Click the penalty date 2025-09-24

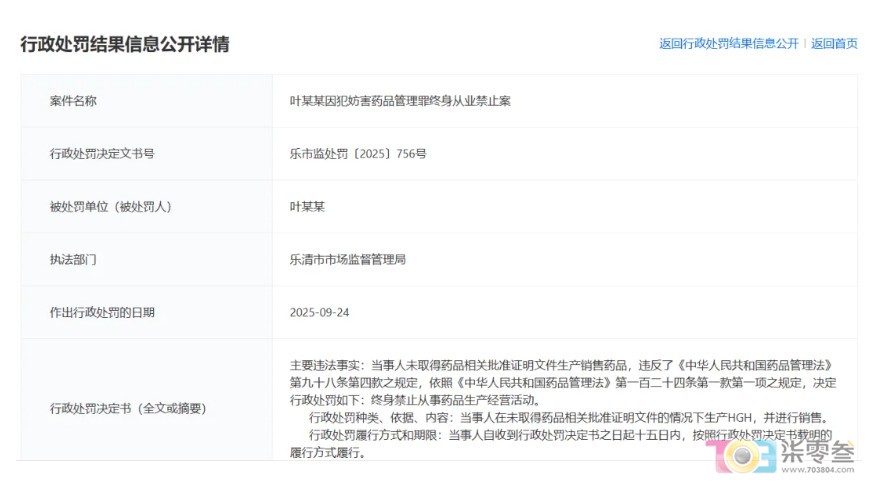tap(320, 312)
